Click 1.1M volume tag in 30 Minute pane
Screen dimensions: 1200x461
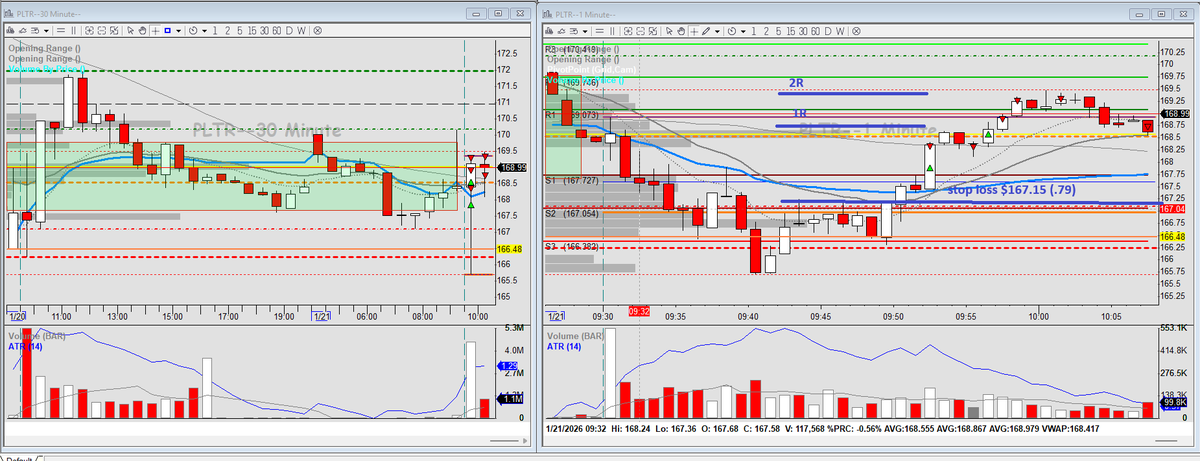pyautogui.click(x=511, y=398)
